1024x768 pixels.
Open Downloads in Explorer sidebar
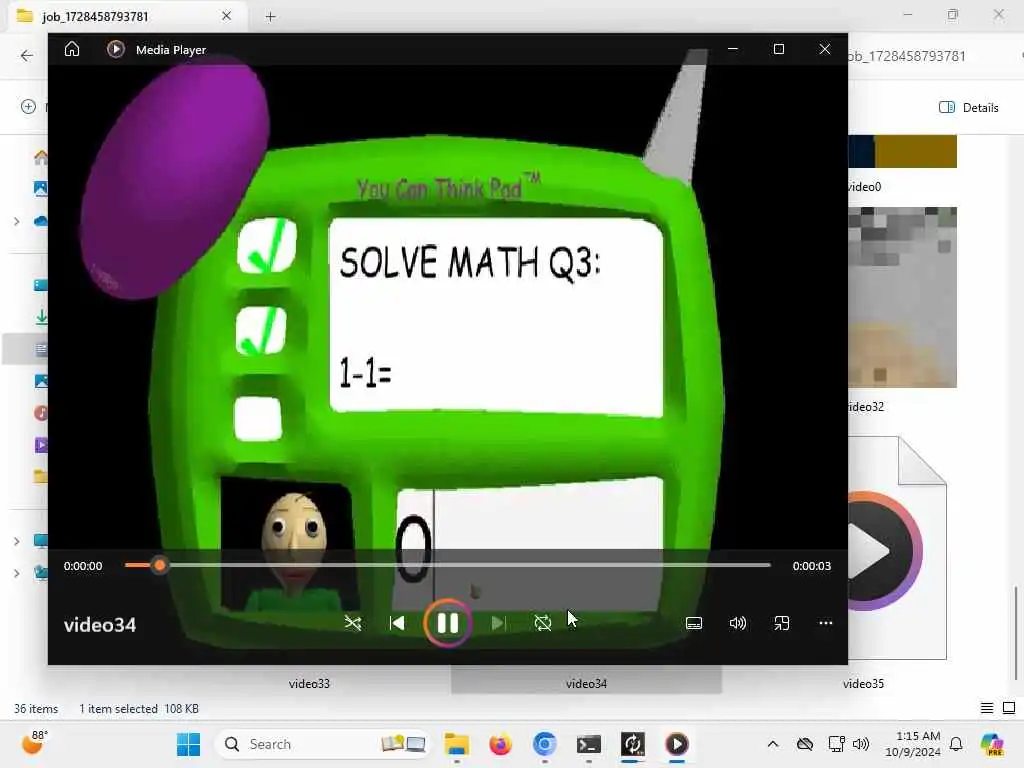coord(41,317)
